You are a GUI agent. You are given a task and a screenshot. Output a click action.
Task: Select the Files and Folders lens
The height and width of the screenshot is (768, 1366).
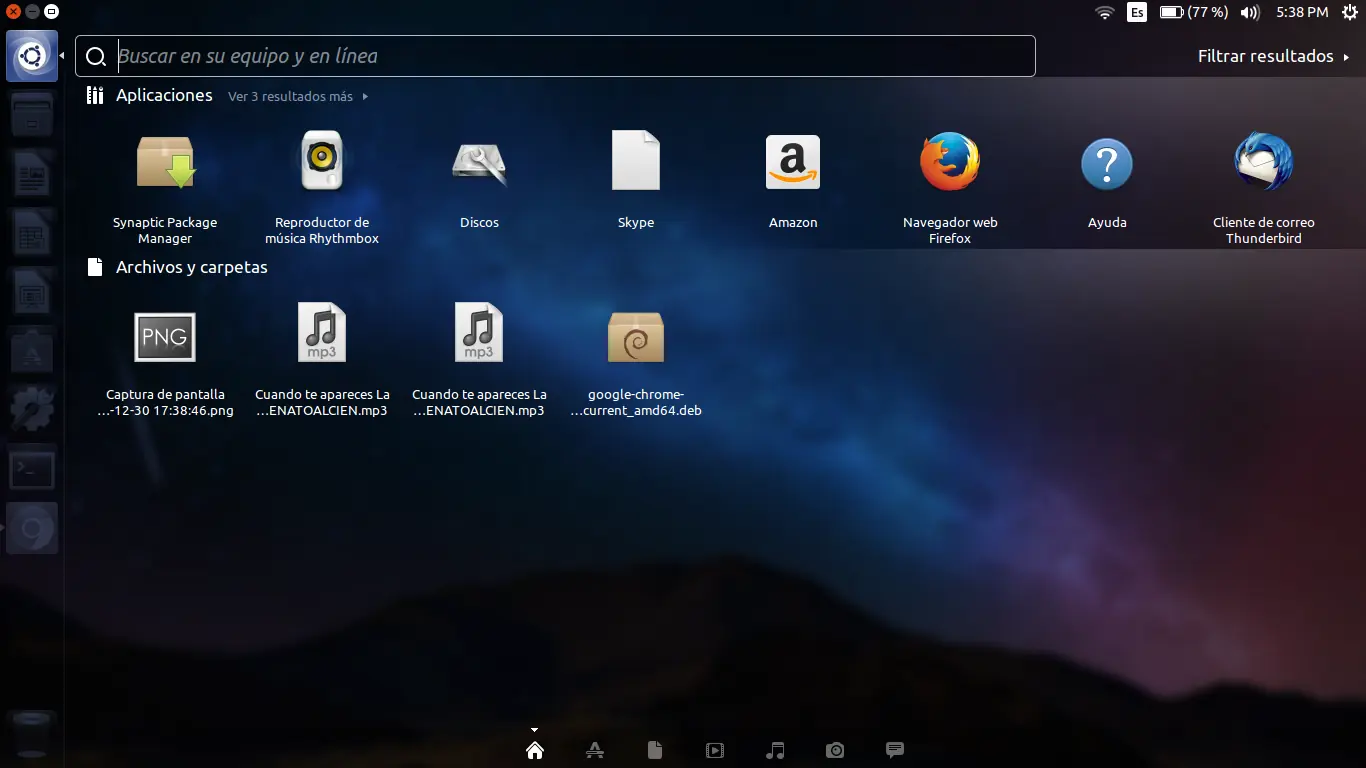point(655,749)
